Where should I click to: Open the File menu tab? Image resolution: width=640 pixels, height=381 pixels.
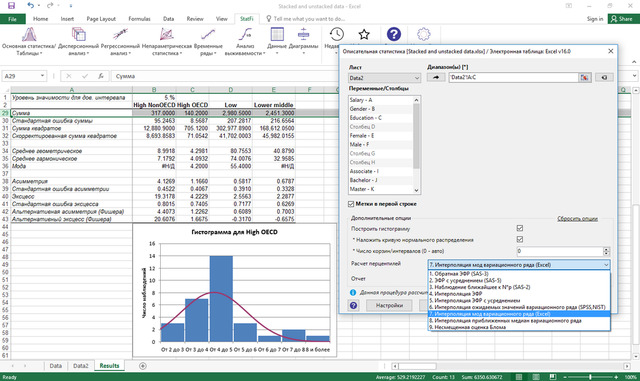pyautogui.click(x=12, y=19)
